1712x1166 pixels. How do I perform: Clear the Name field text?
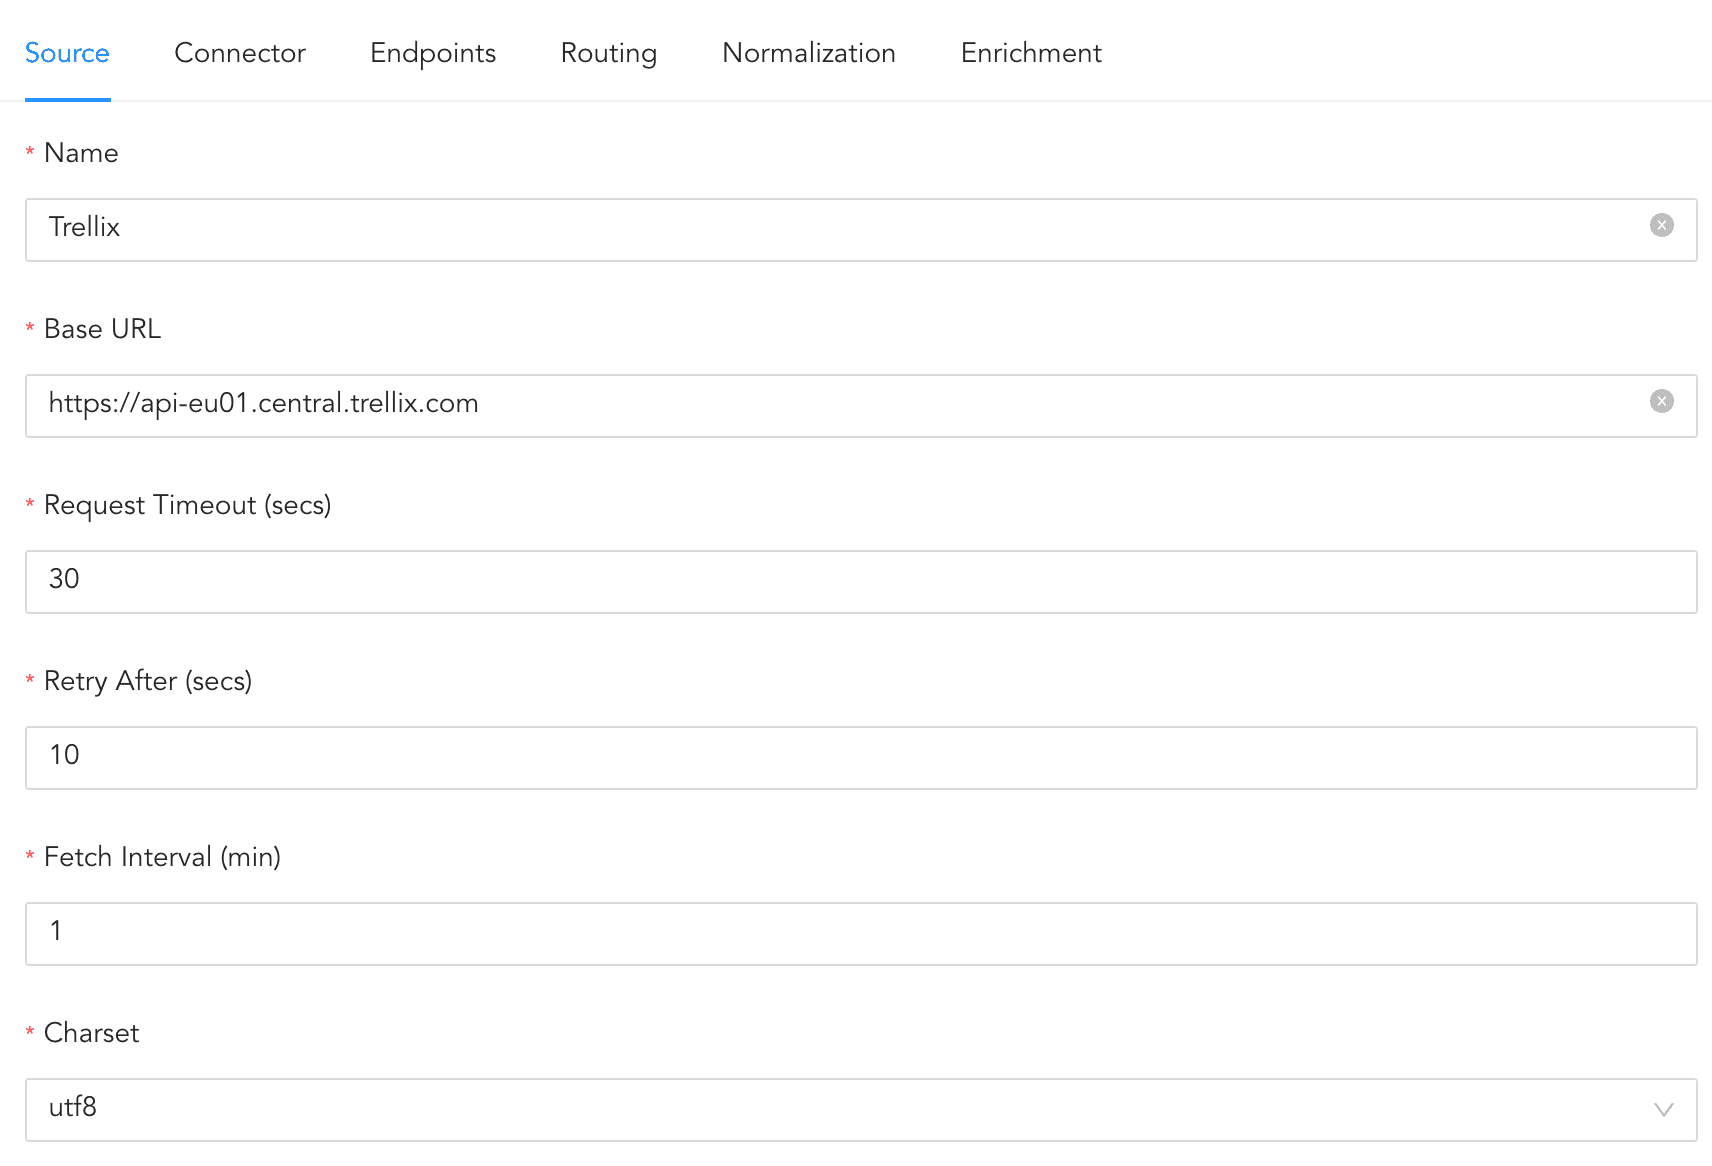click(x=1661, y=226)
